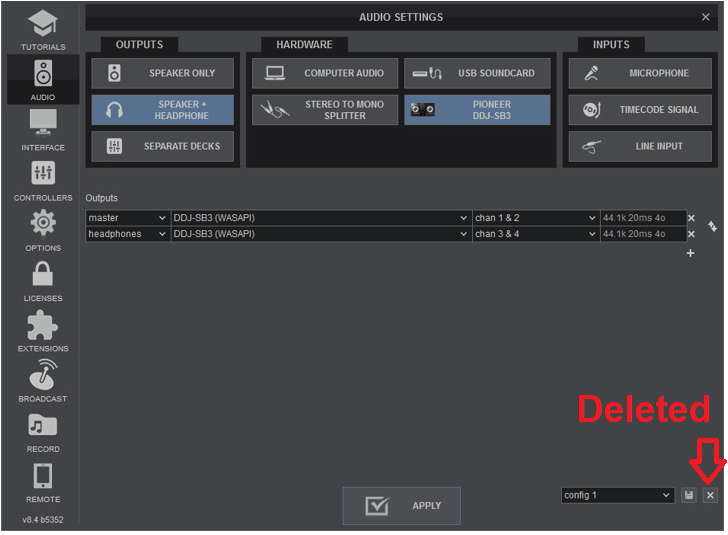Image resolution: width=728 pixels, height=535 pixels.
Task: Close the Audio Settings window
Action: [x=706, y=17]
